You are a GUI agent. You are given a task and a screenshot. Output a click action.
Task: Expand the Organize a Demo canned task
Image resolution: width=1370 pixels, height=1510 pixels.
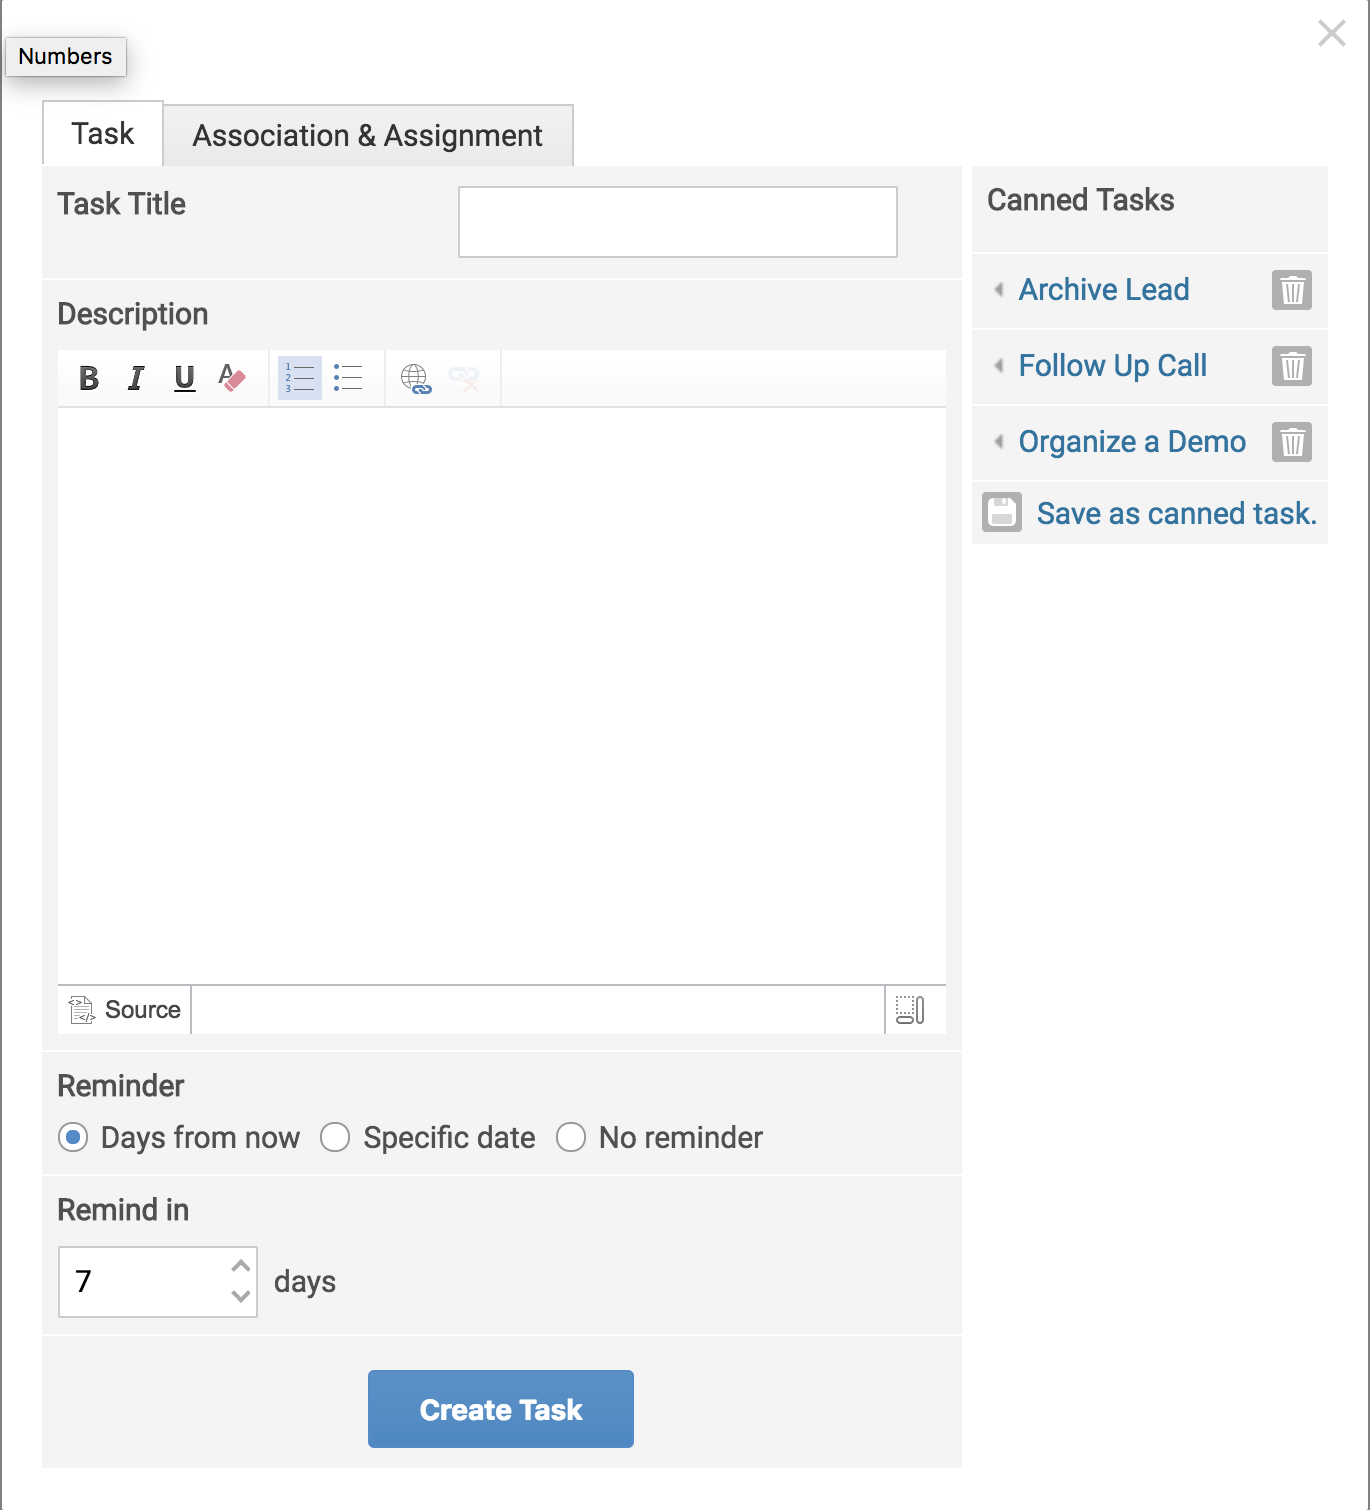pyautogui.click(x=998, y=441)
